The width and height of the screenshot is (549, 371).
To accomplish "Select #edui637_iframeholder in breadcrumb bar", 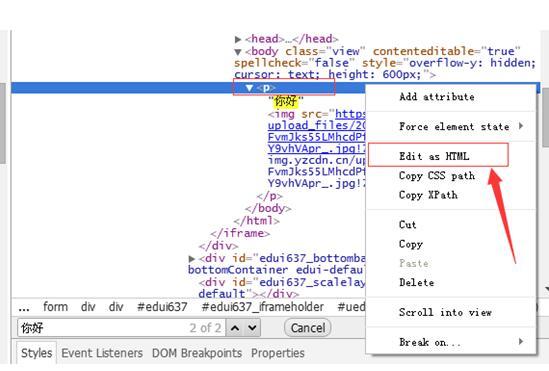I will [x=263, y=307].
